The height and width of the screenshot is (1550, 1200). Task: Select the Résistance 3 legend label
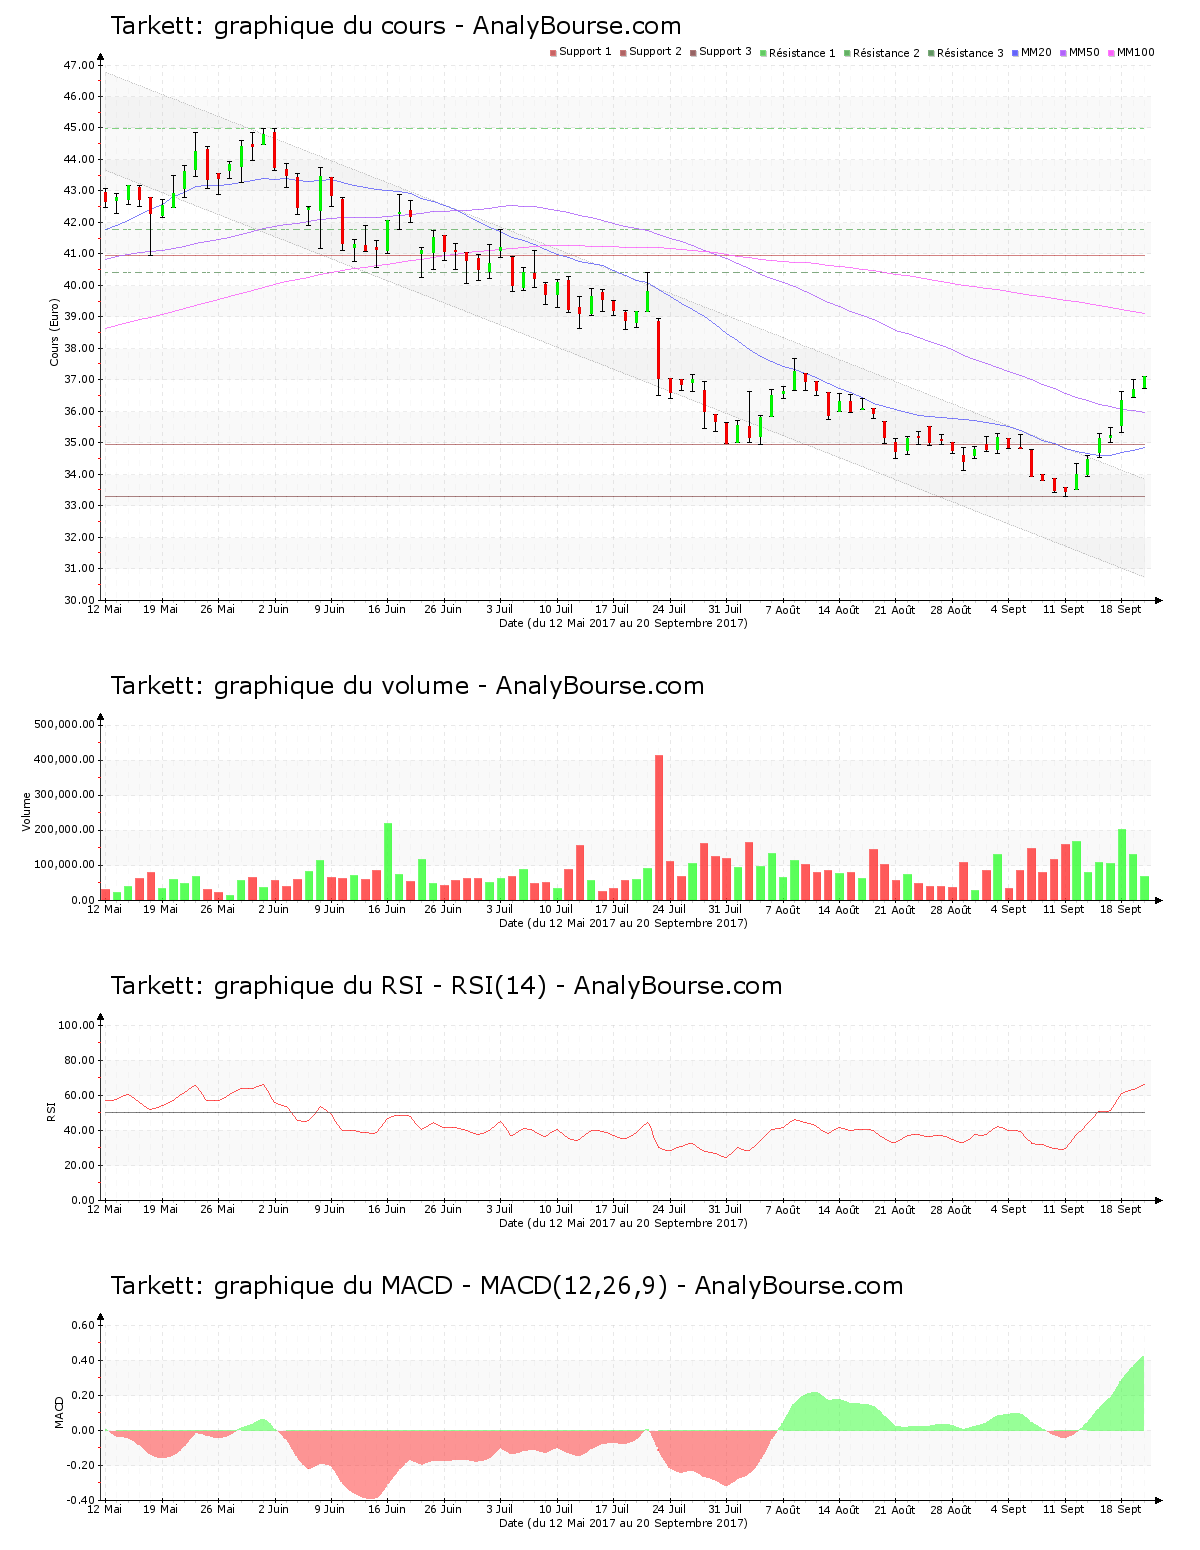pos(970,53)
